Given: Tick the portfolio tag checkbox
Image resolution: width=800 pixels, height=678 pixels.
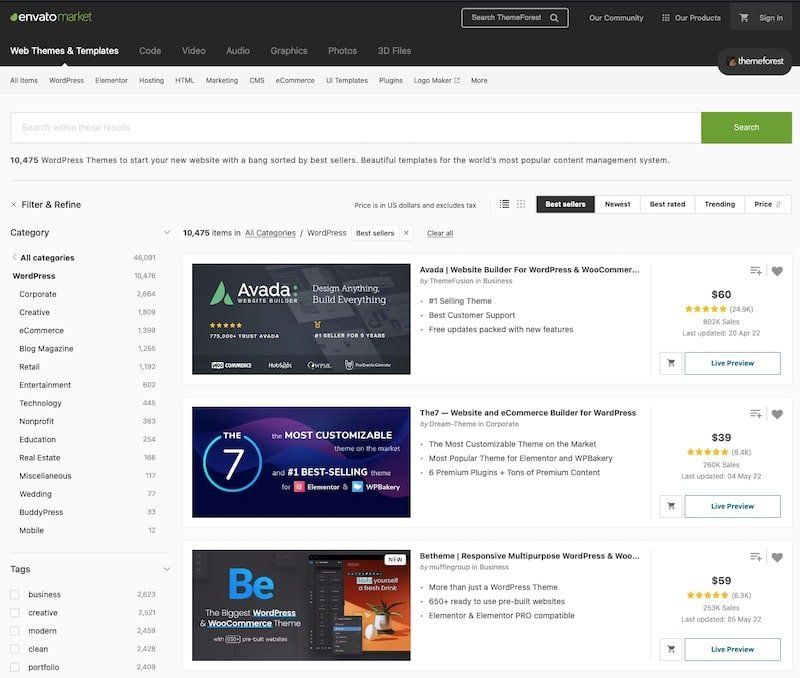Looking at the screenshot, I should pyautogui.click(x=15, y=667).
